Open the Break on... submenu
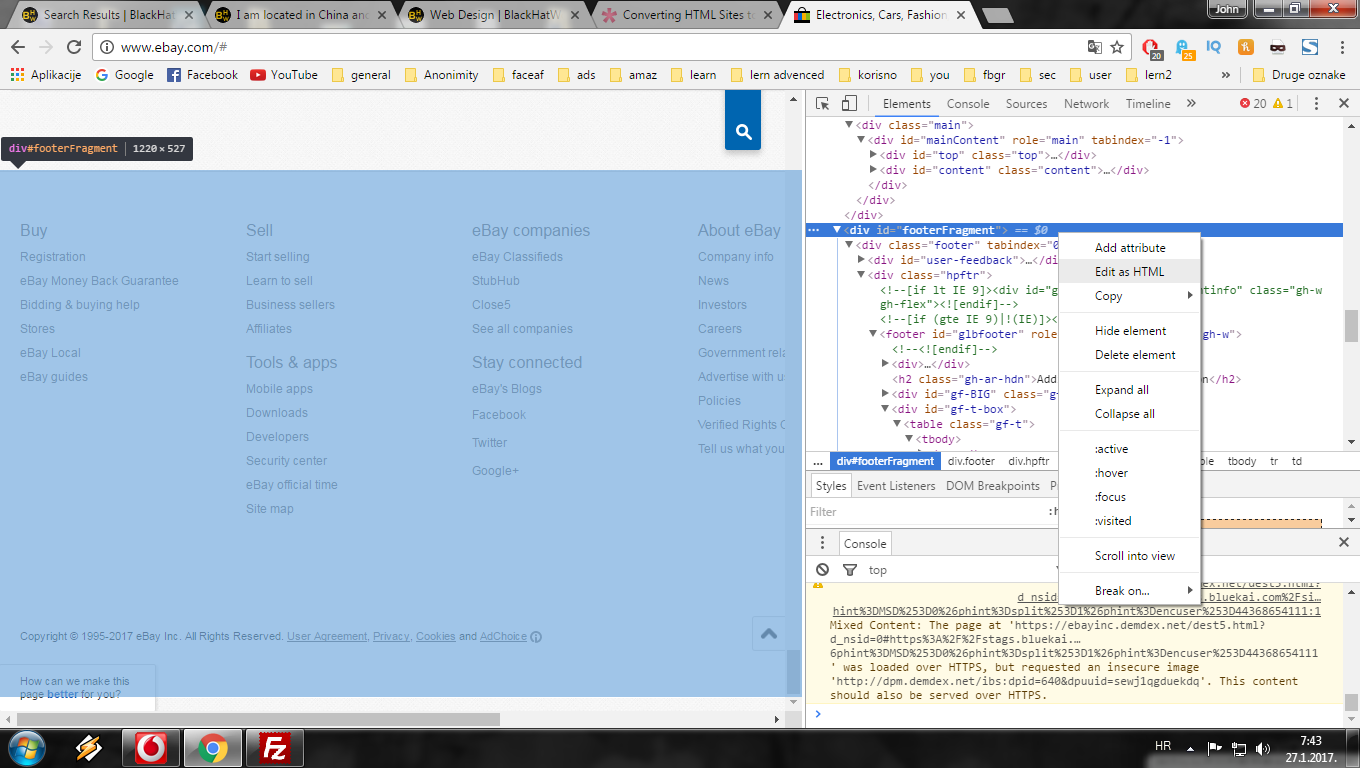 tap(1129, 591)
